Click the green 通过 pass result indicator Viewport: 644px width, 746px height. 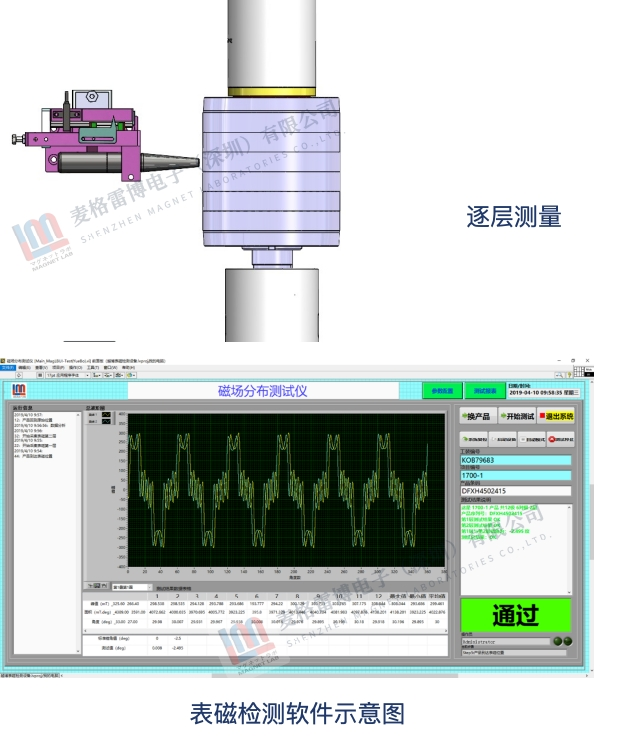516,615
